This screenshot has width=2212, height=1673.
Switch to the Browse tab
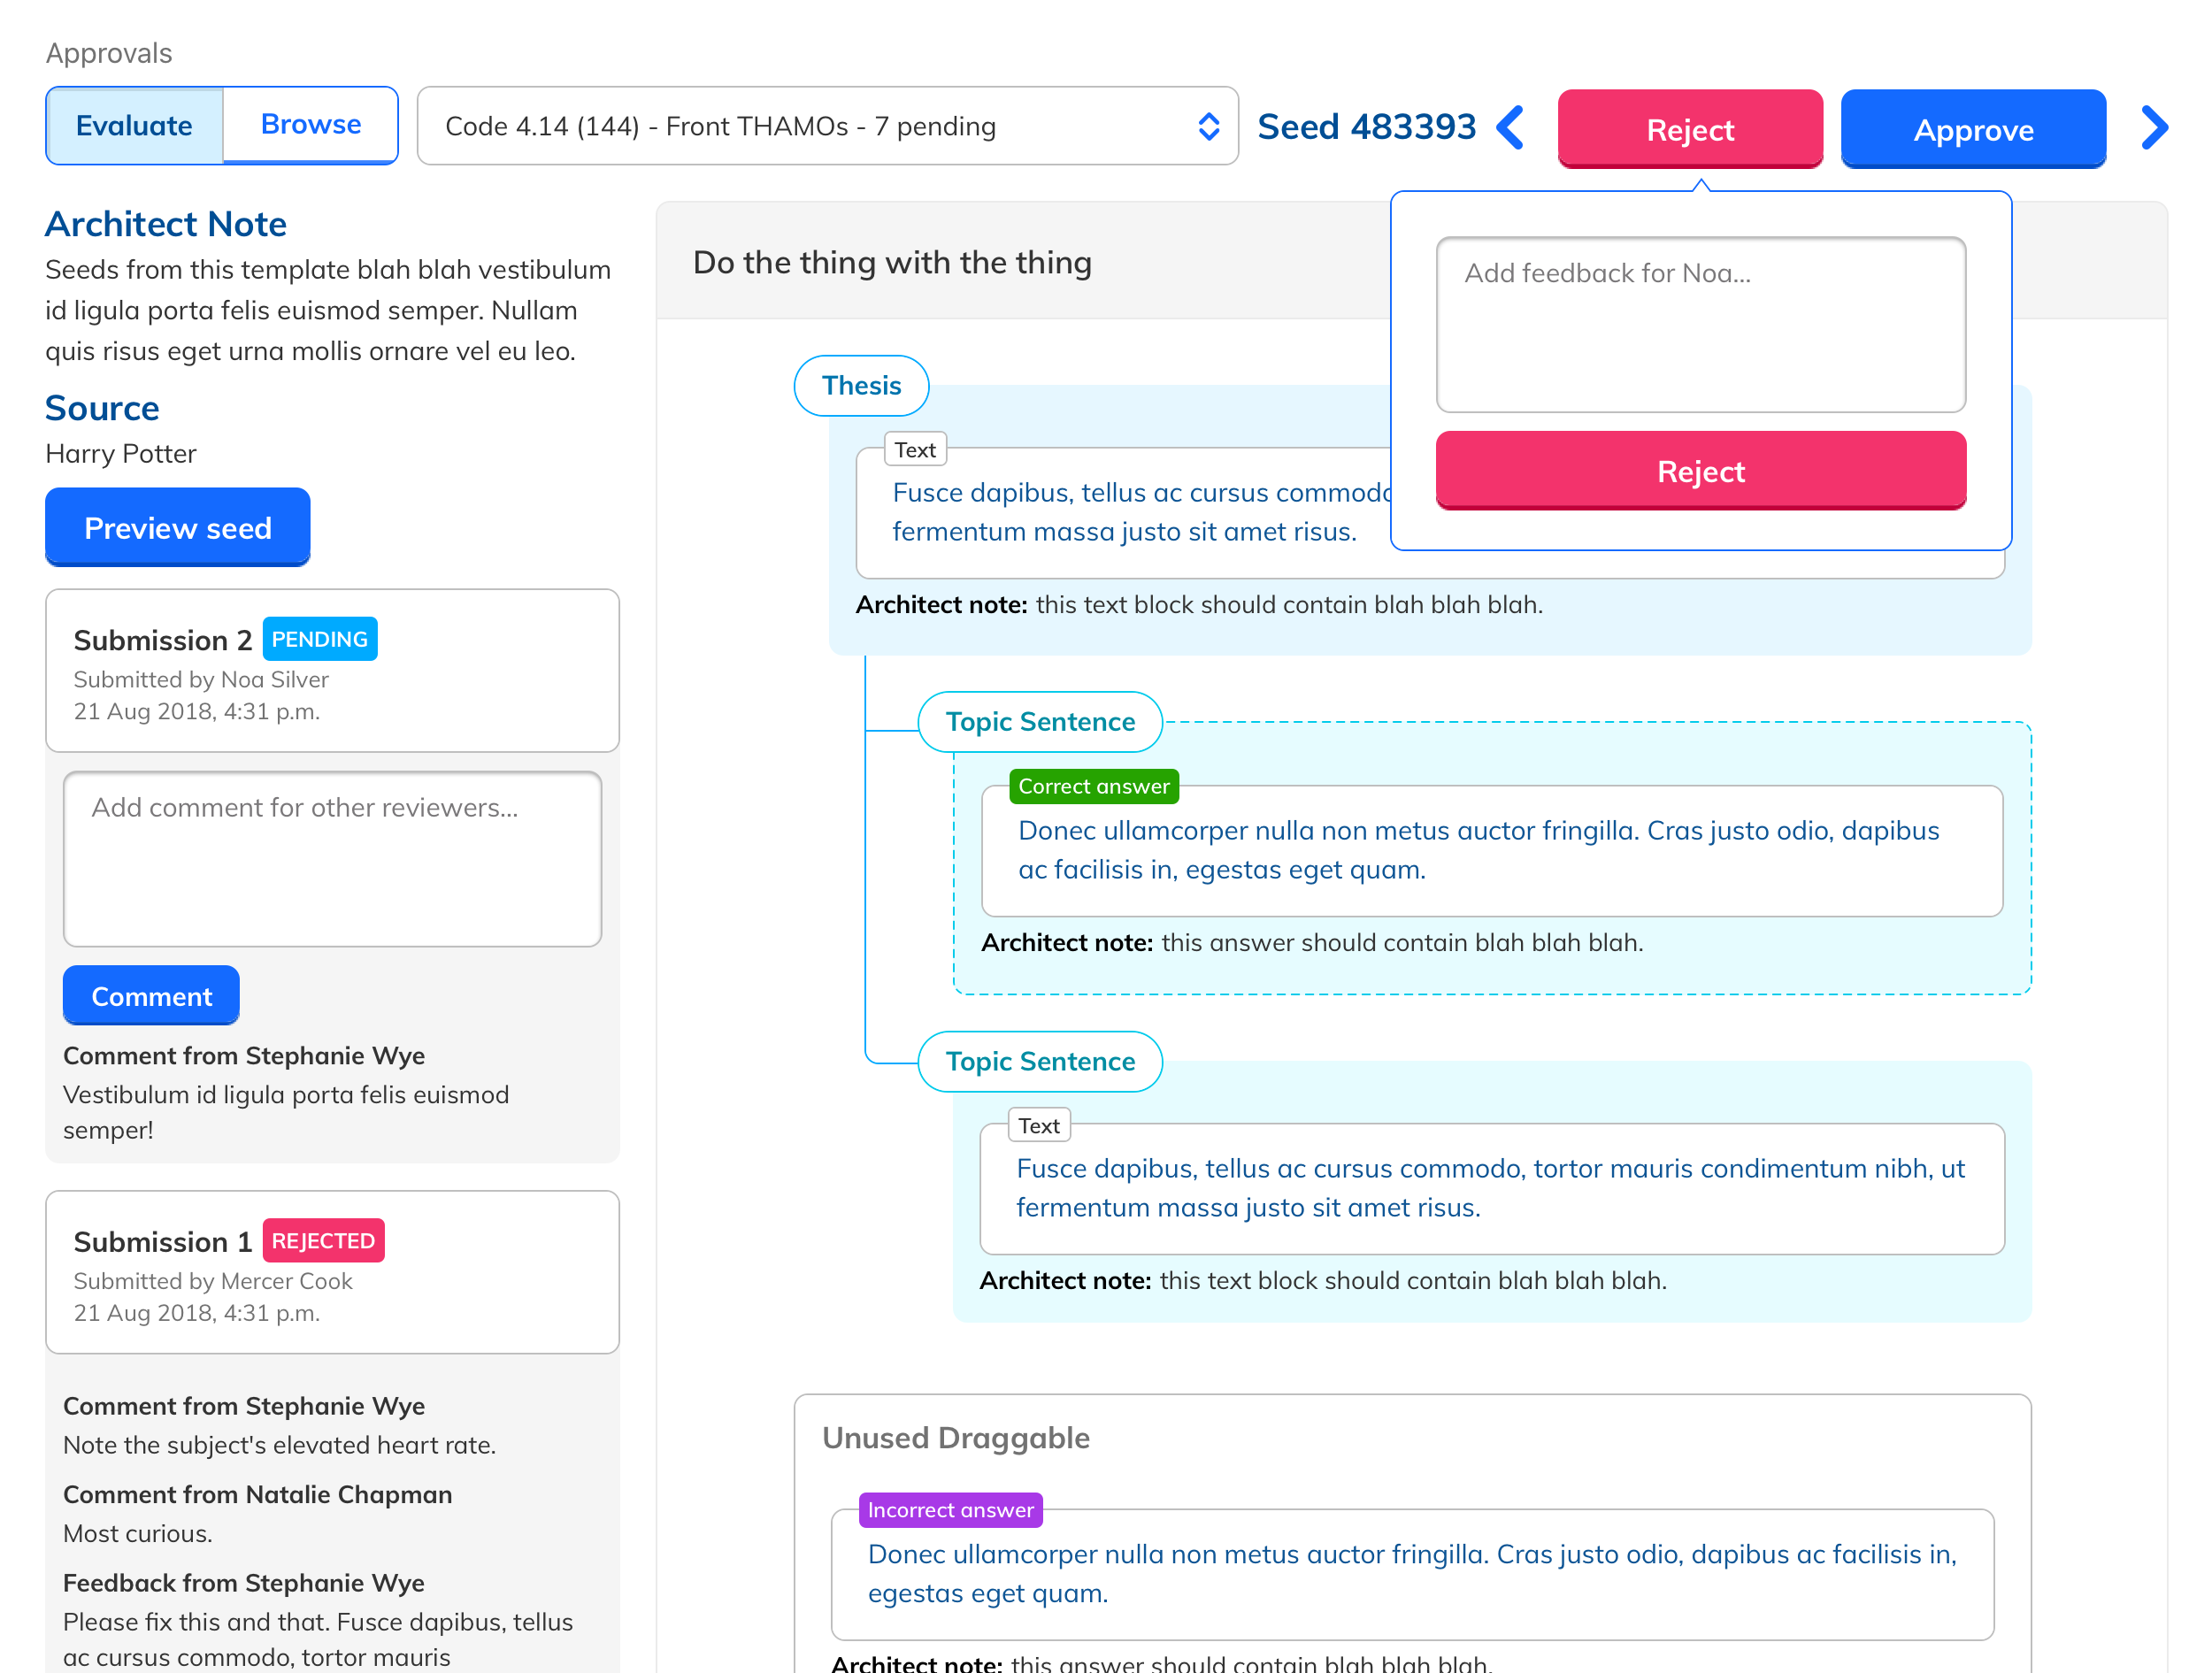click(x=310, y=125)
